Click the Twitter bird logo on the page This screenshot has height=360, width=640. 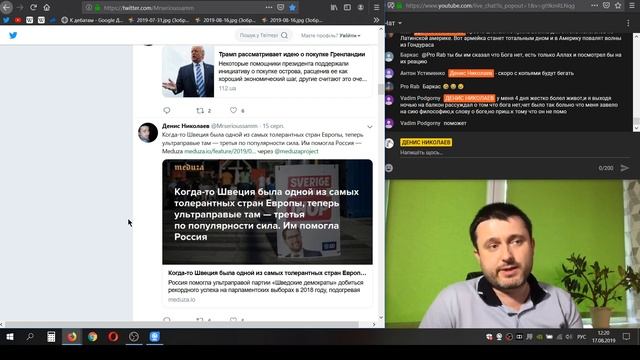pos(13,36)
